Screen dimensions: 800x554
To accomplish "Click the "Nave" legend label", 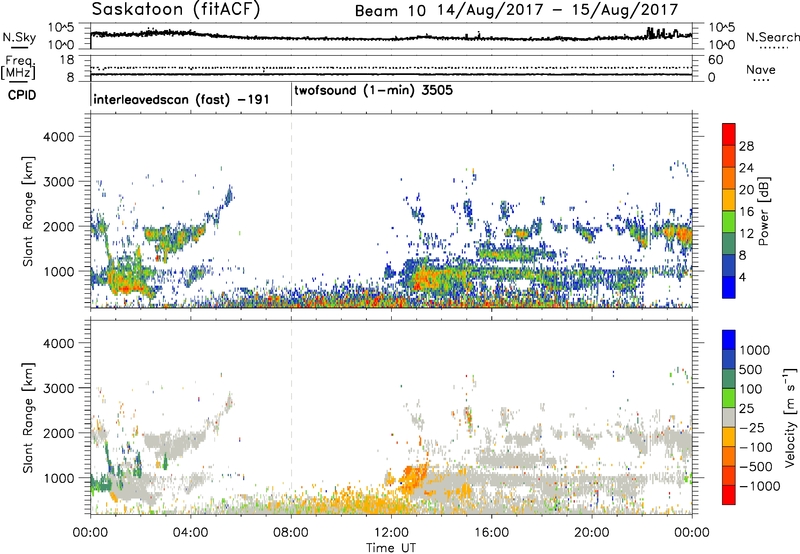I will pyautogui.click(x=761, y=70).
